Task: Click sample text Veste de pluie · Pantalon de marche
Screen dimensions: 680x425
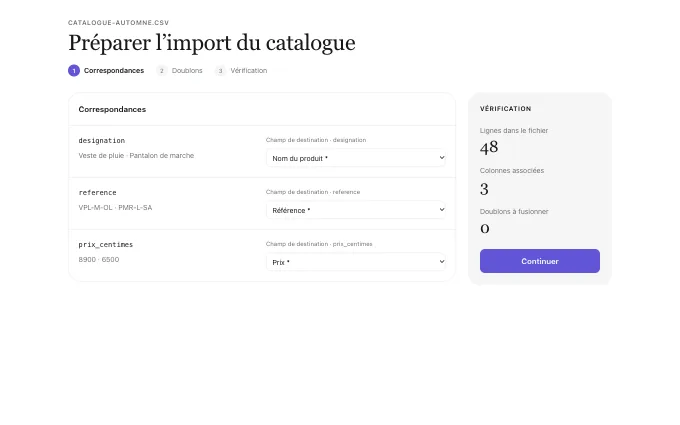Action: 136,155
